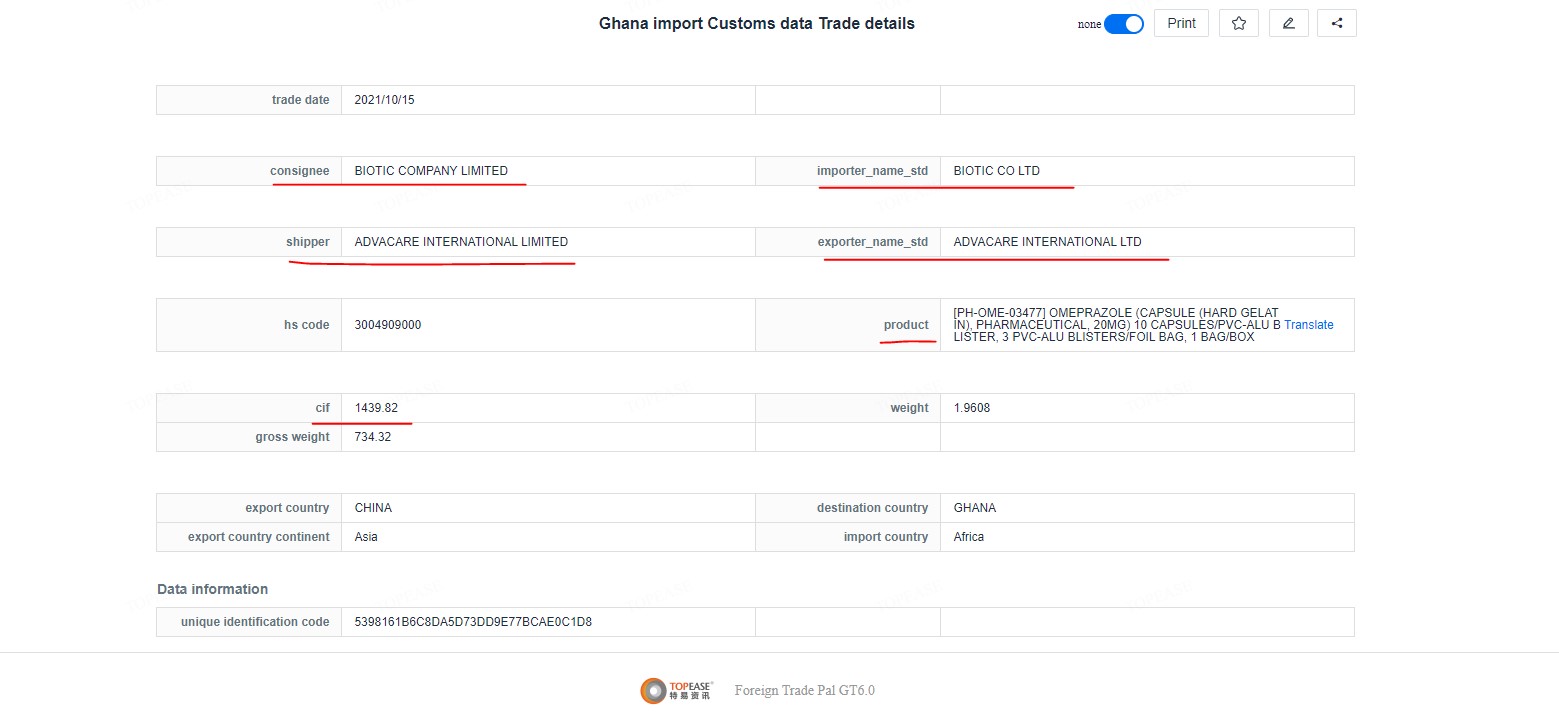
Task: Click the 'Data information' section heading
Action: point(212,589)
